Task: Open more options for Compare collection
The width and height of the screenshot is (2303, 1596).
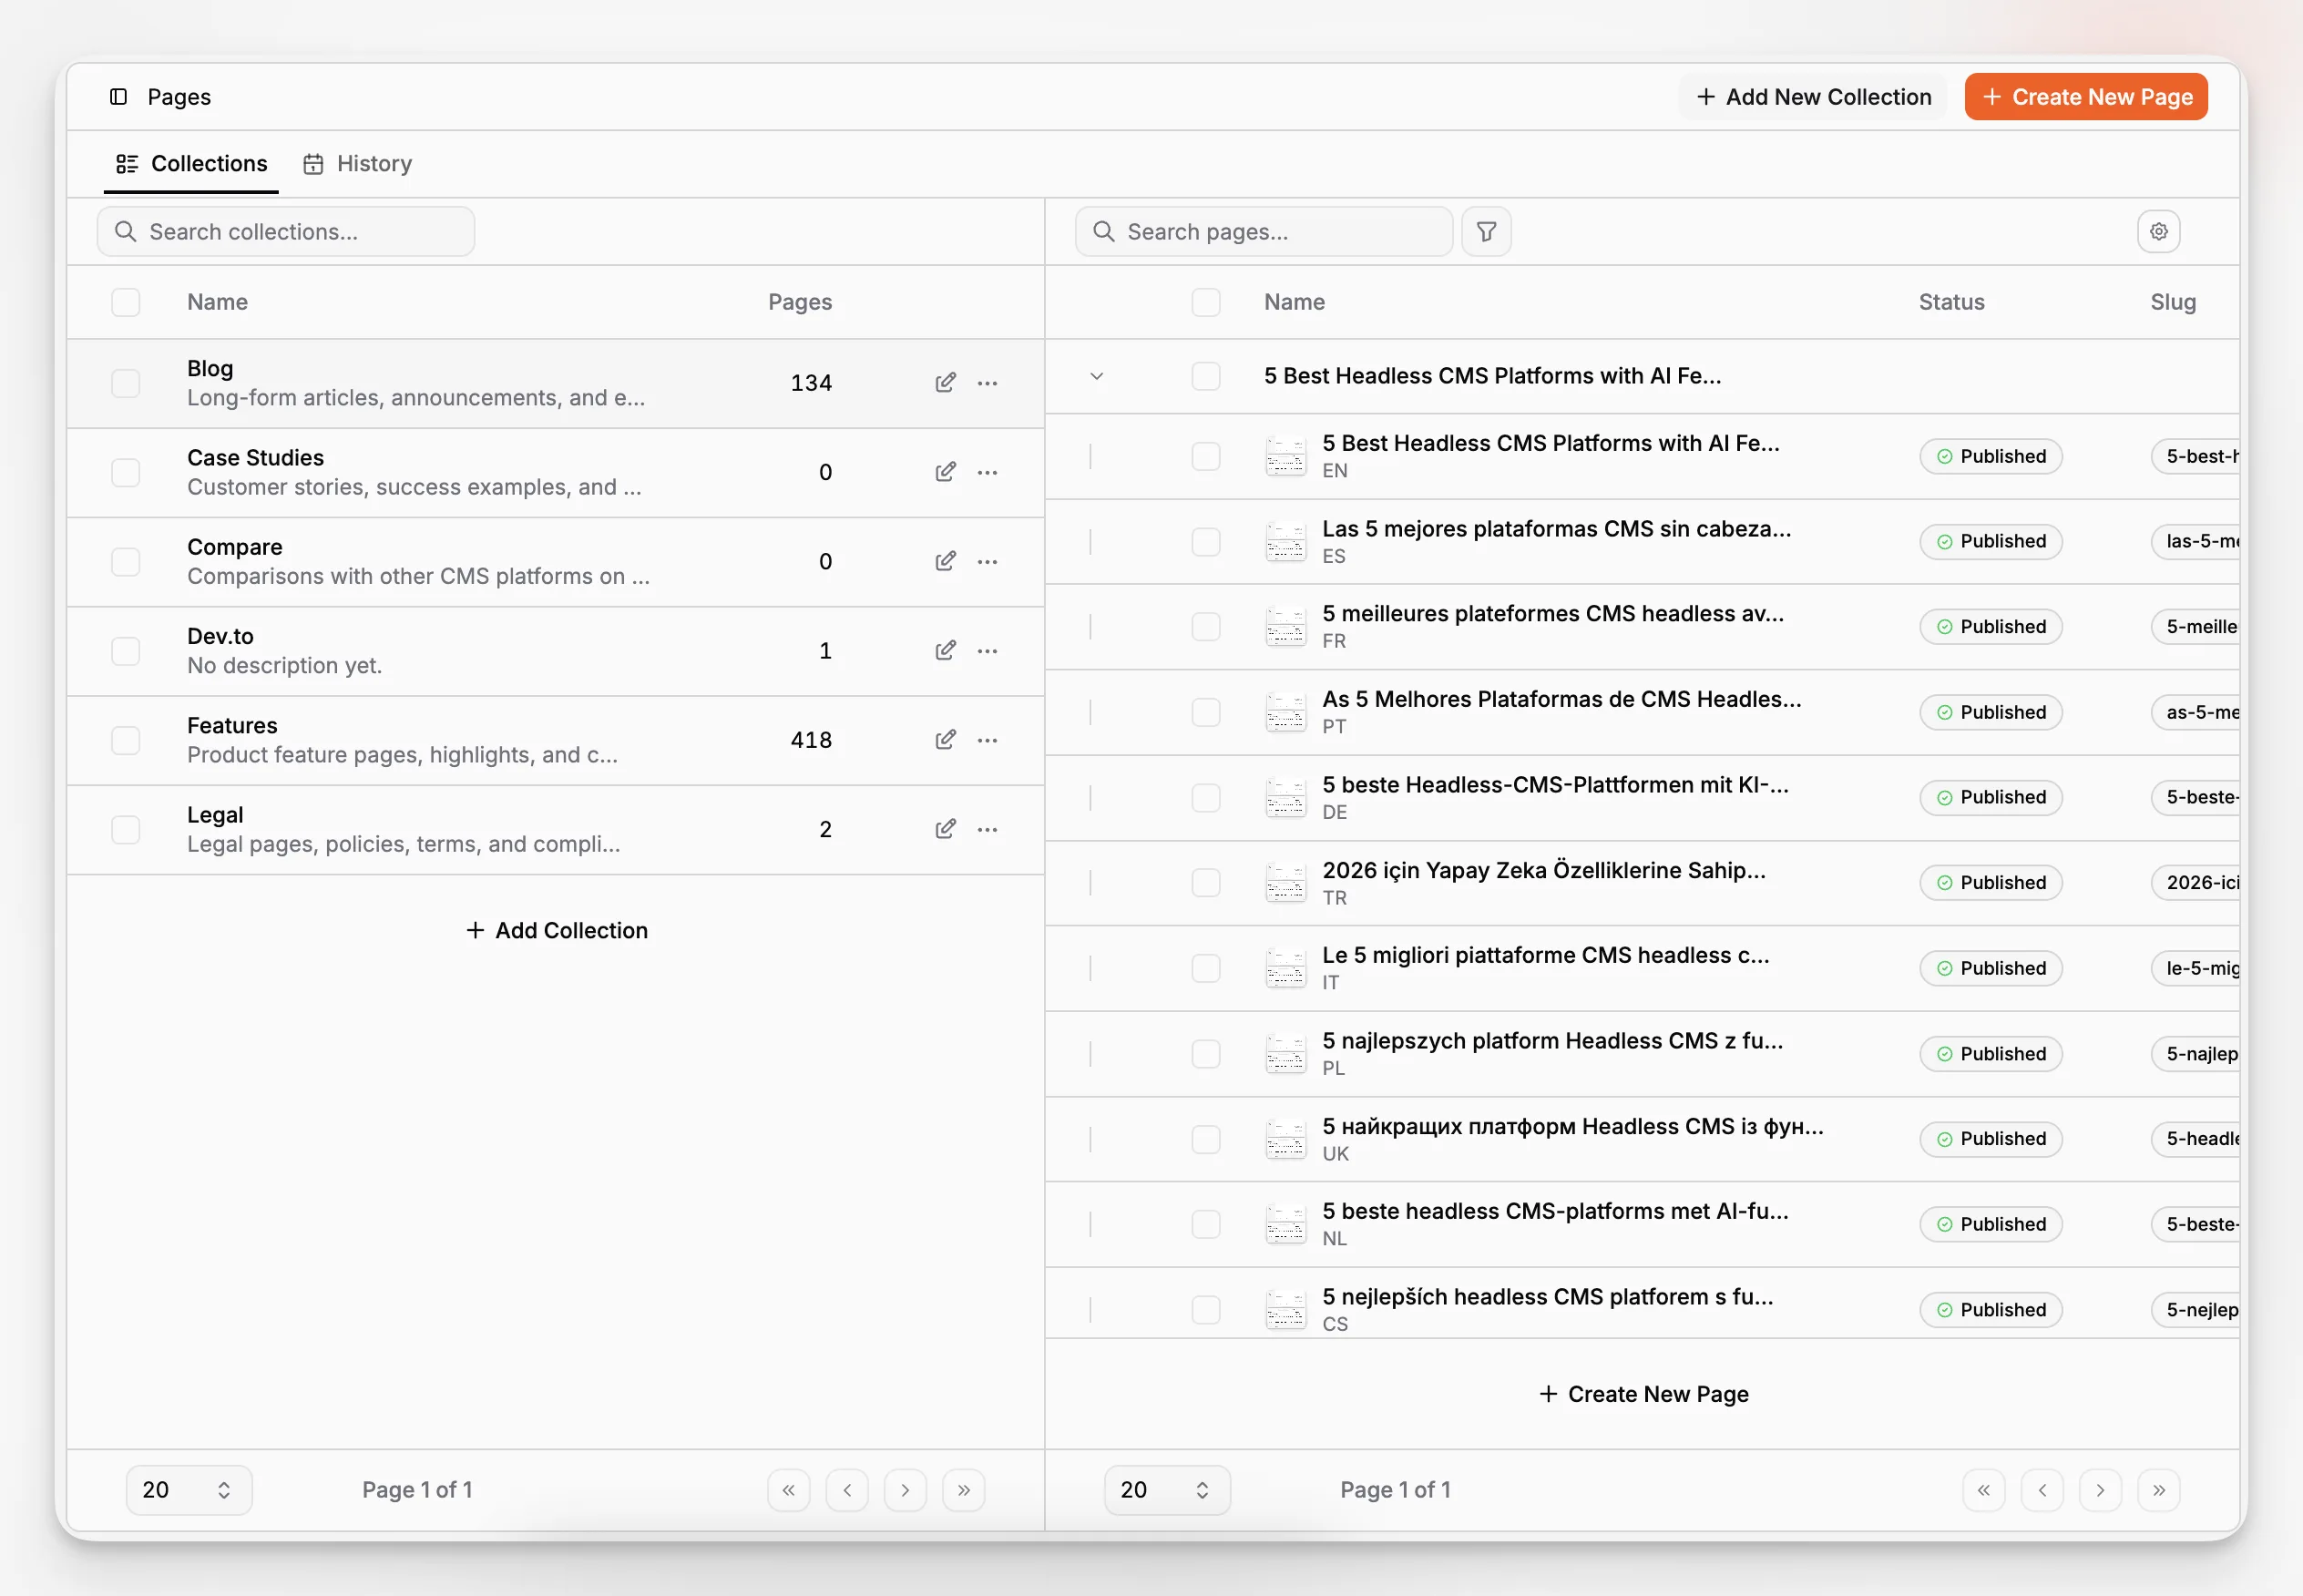Action: pos(988,561)
